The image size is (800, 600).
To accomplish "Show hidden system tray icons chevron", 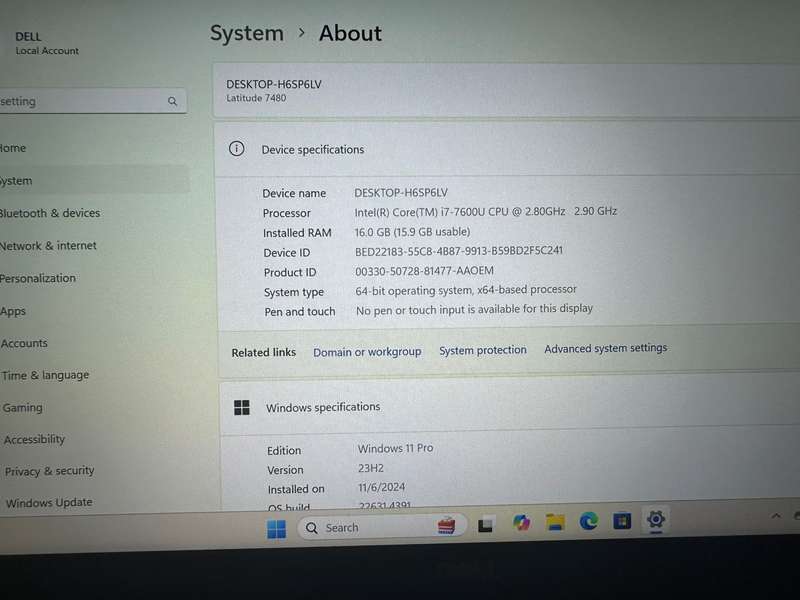I will click(776, 516).
